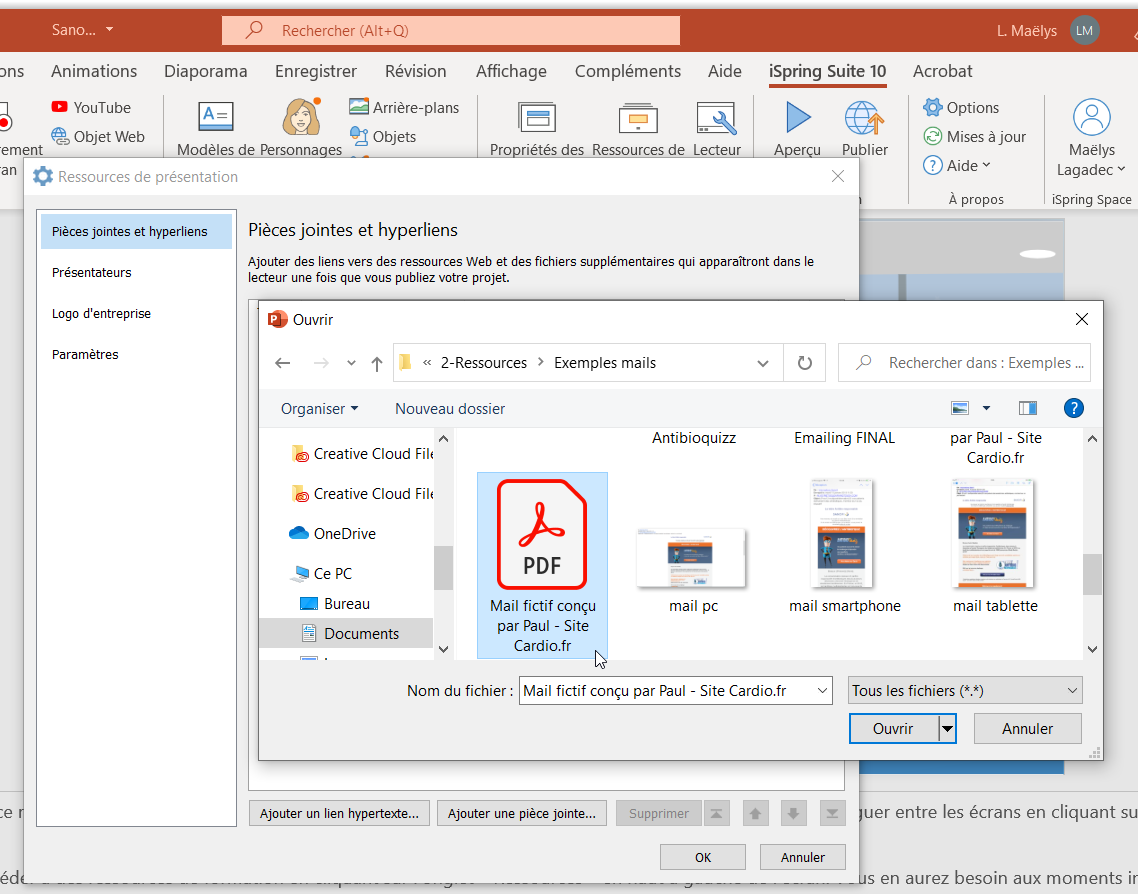Screen dimensions: 1138x894
Task: Refresh folder with the reload icon
Action: 805,363
